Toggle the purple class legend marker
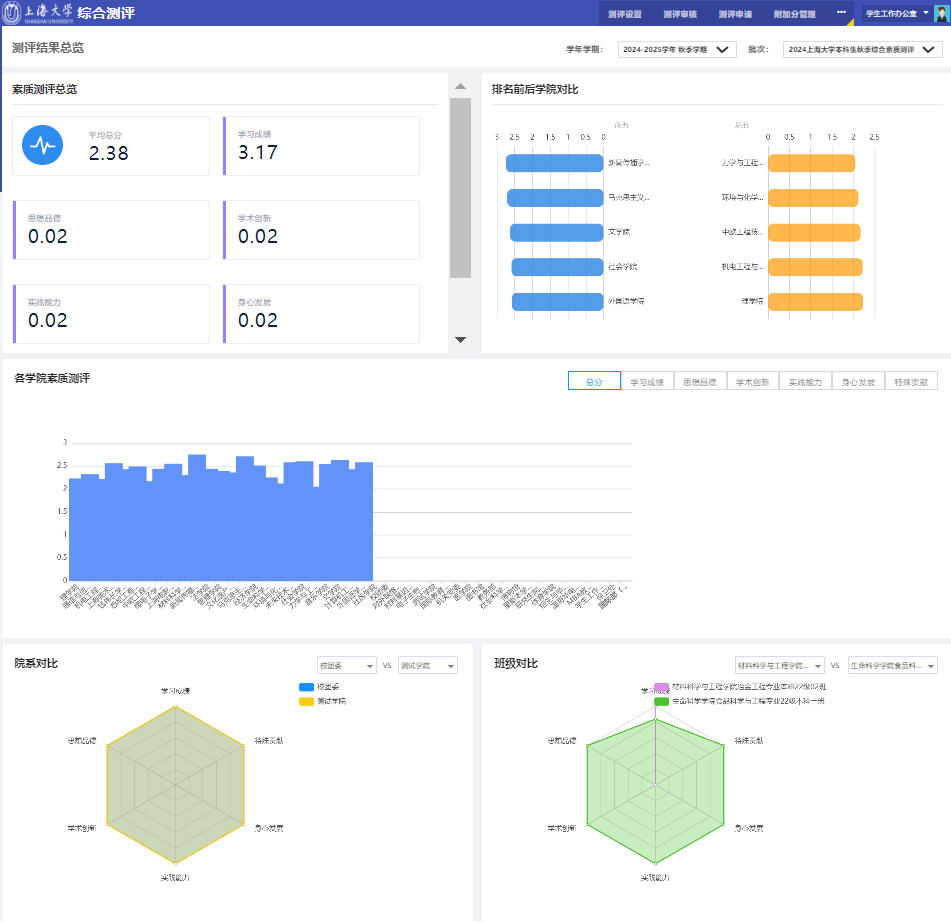Screen dimensions: 951x922 [661, 687]
